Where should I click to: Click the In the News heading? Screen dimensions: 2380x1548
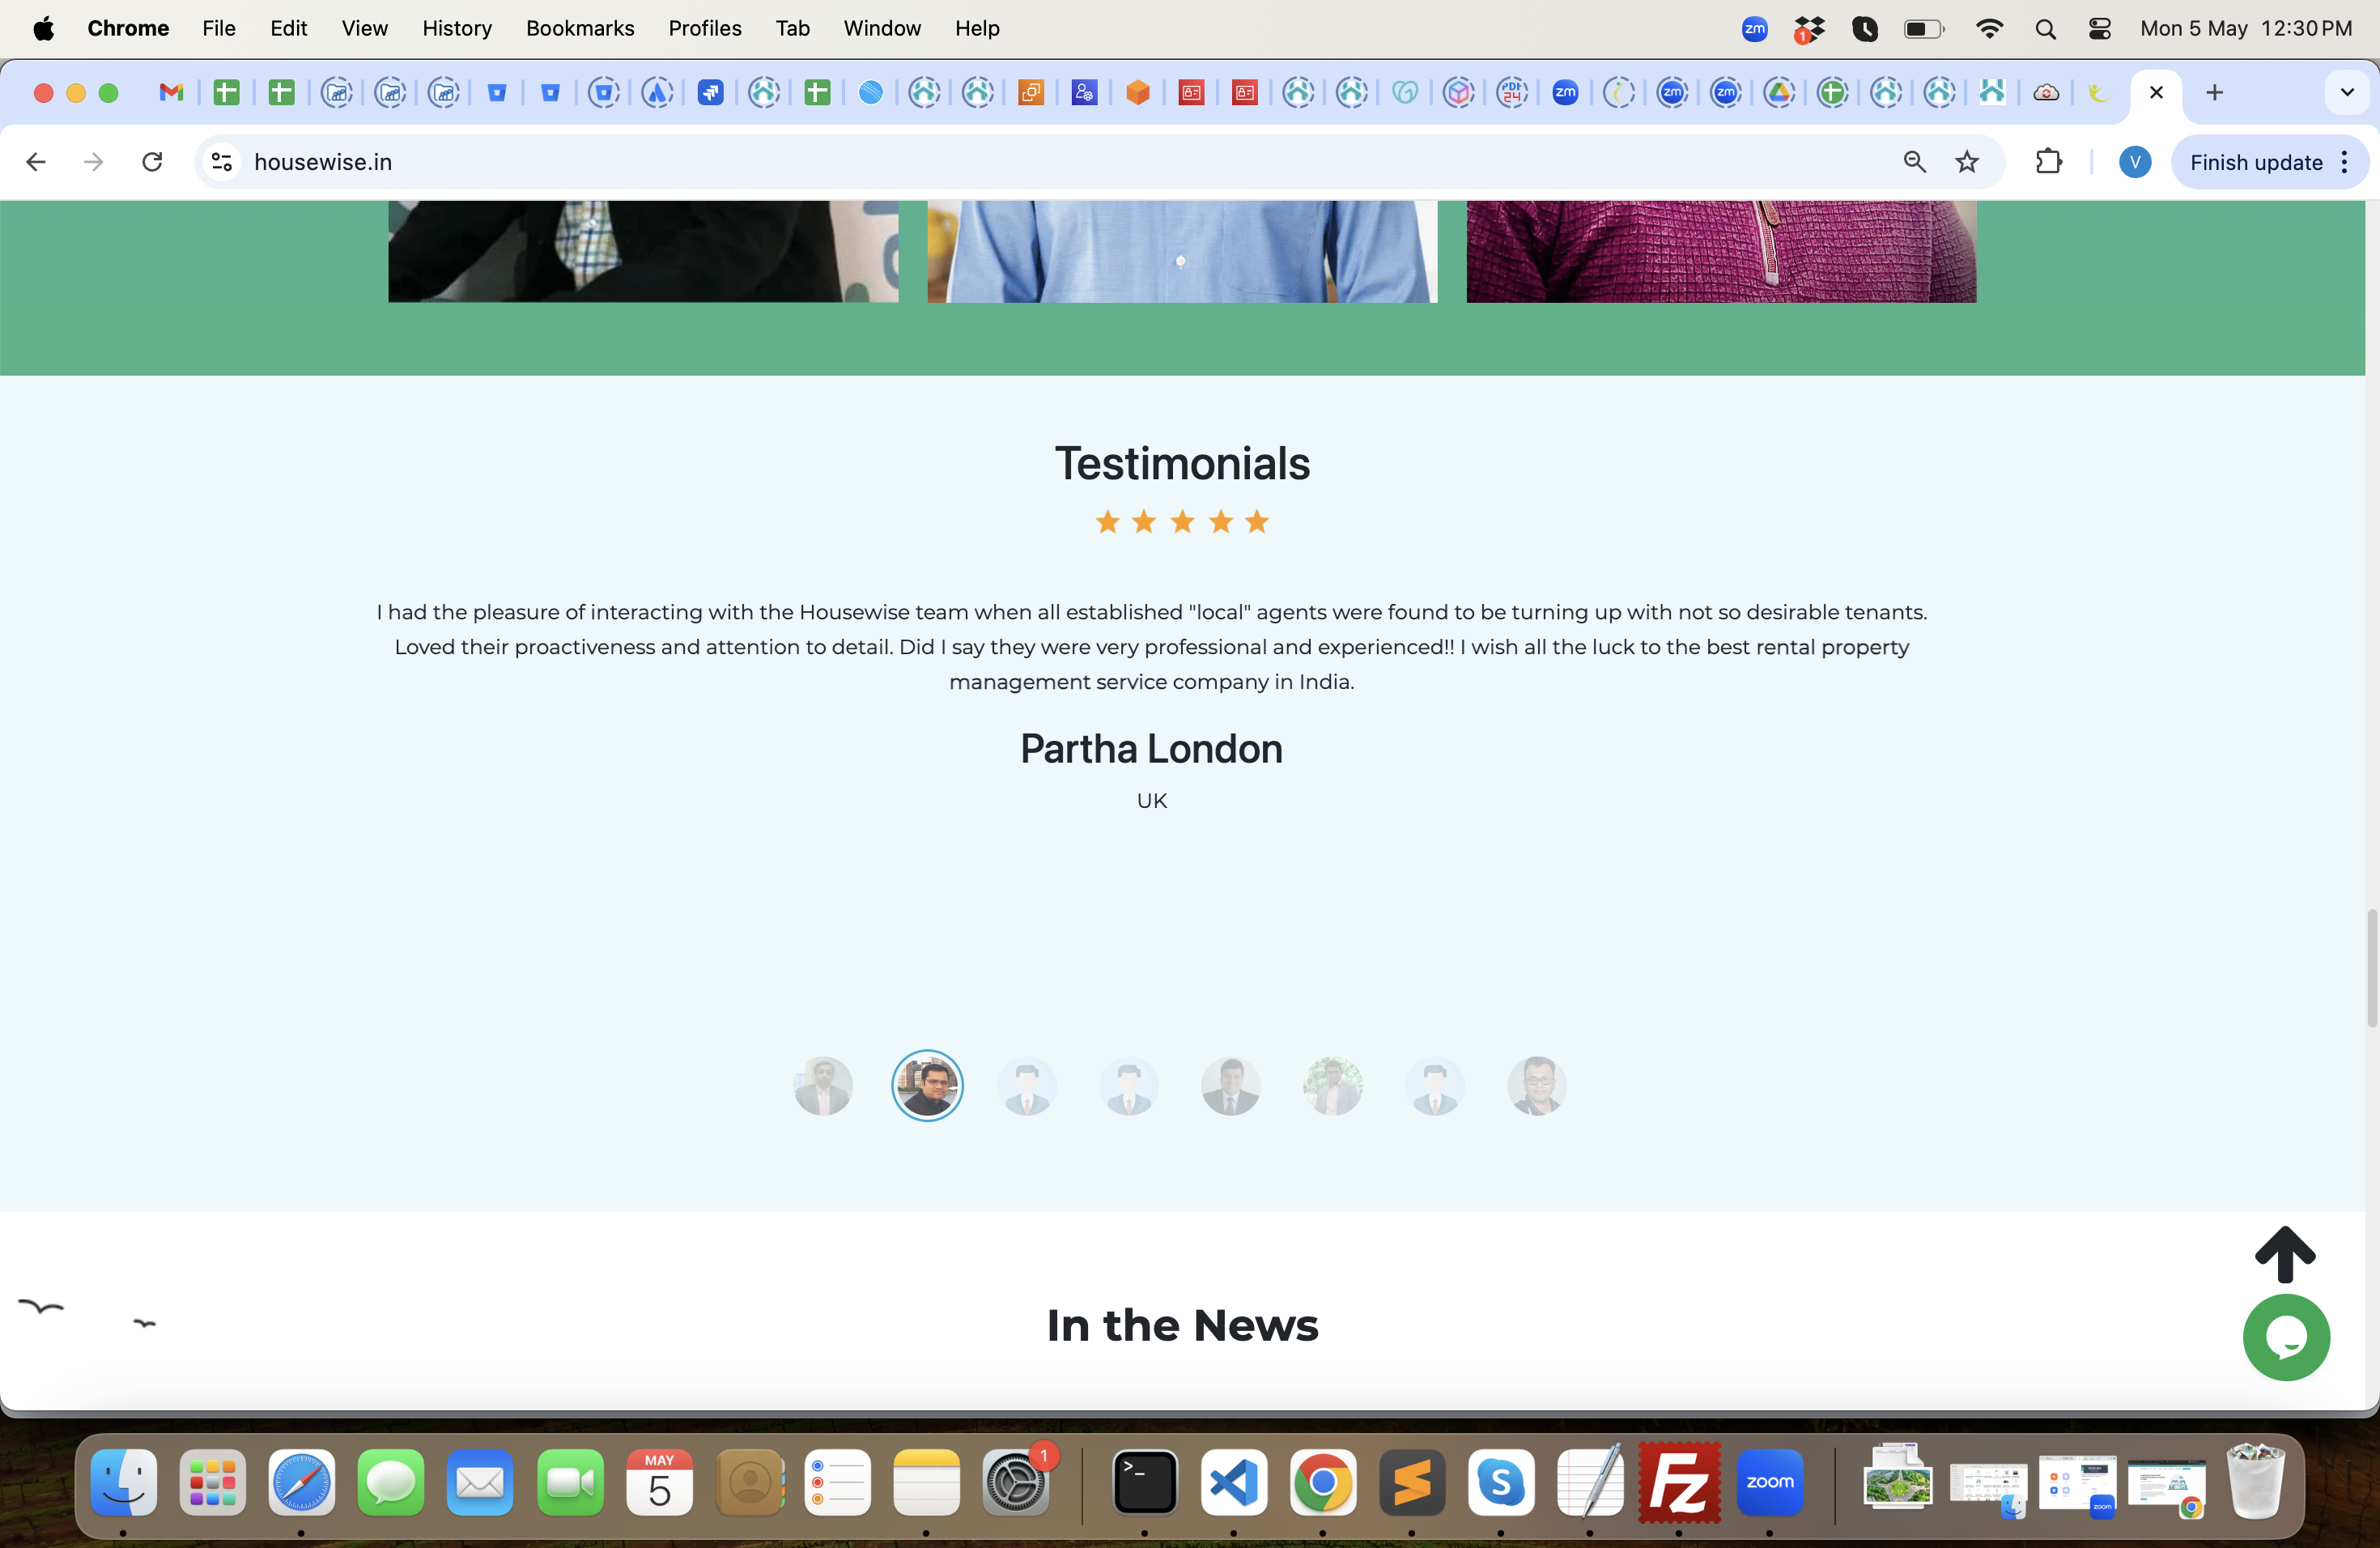click(1182, 1325)
